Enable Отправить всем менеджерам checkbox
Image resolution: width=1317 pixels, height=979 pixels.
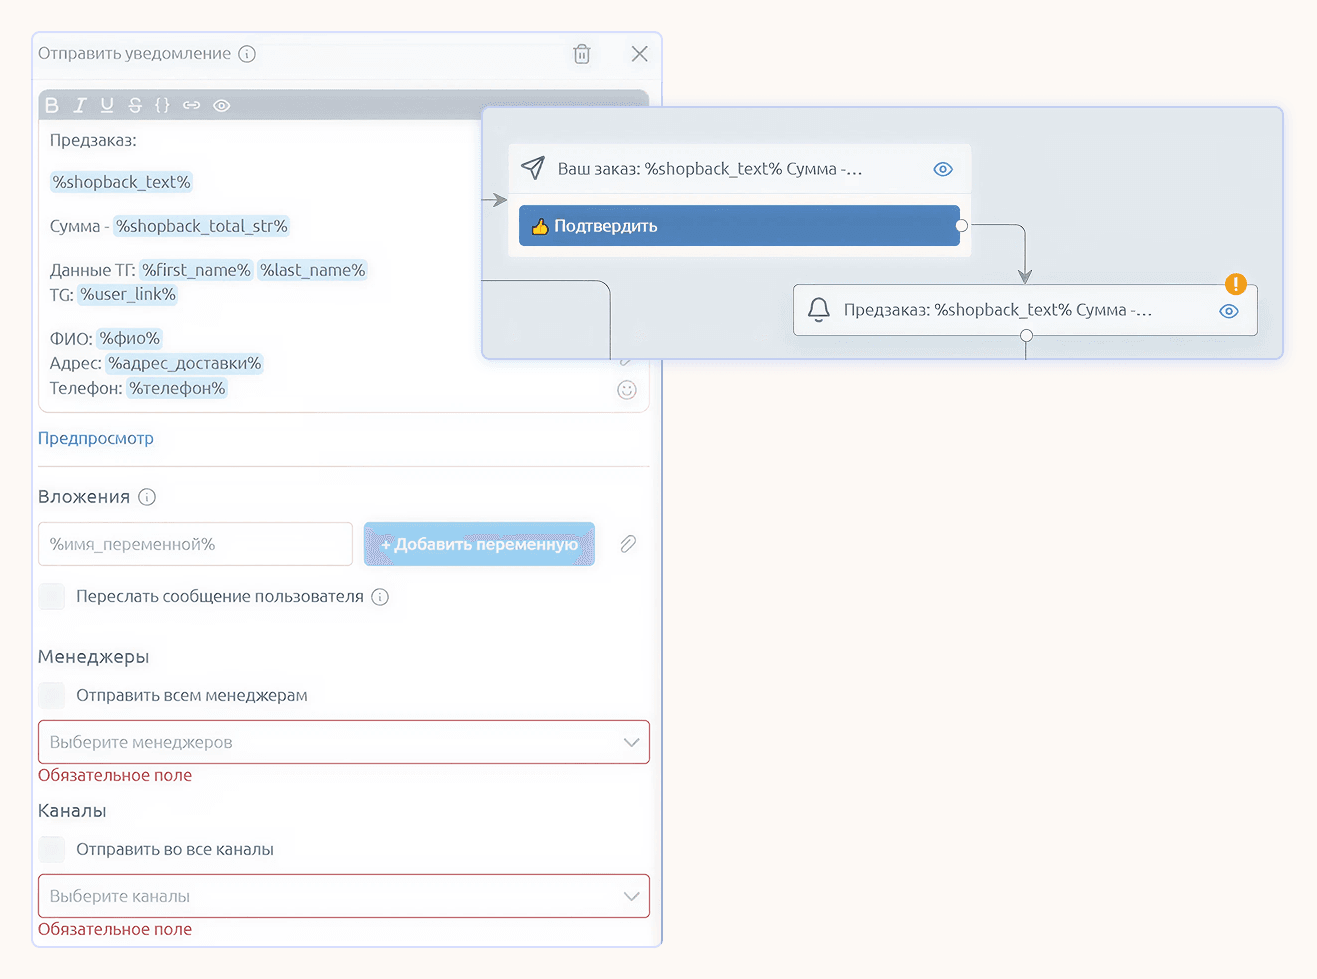click(x=52, y=695)
